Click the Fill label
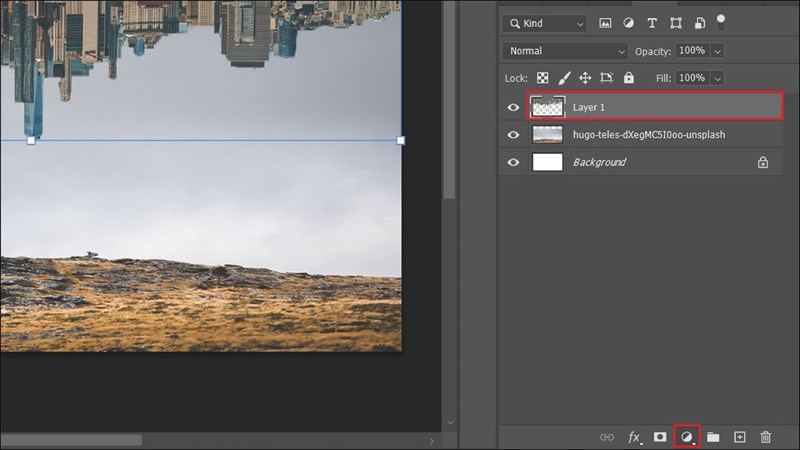 pos(663,79)
